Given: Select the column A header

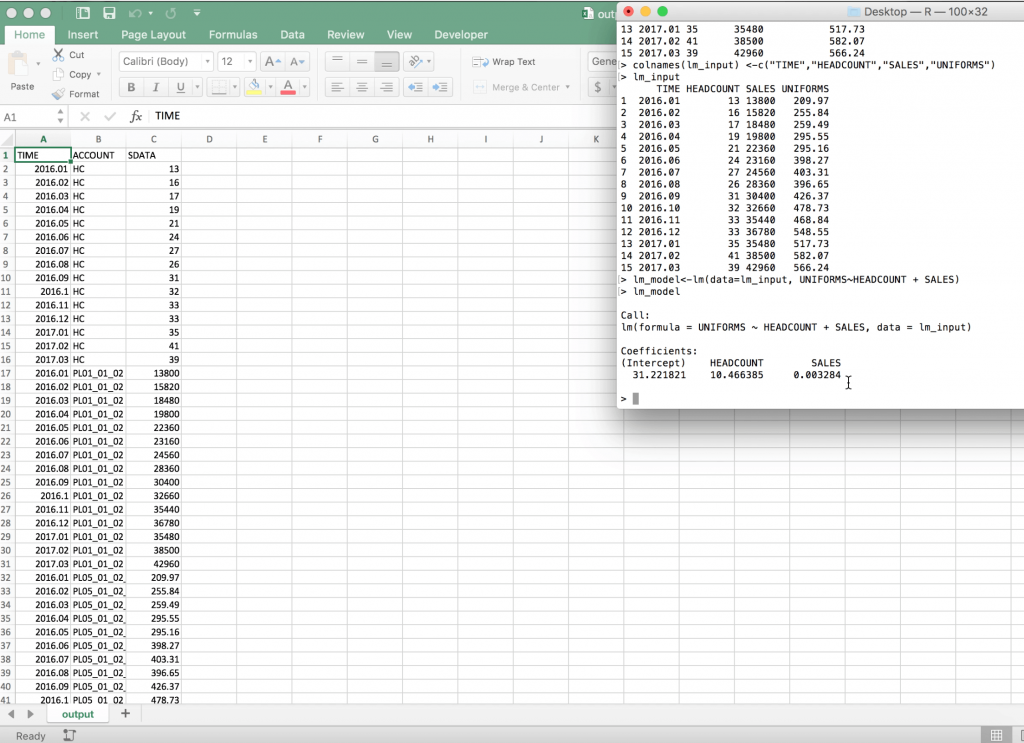Looking at the screenshot, I should [43, 139].
